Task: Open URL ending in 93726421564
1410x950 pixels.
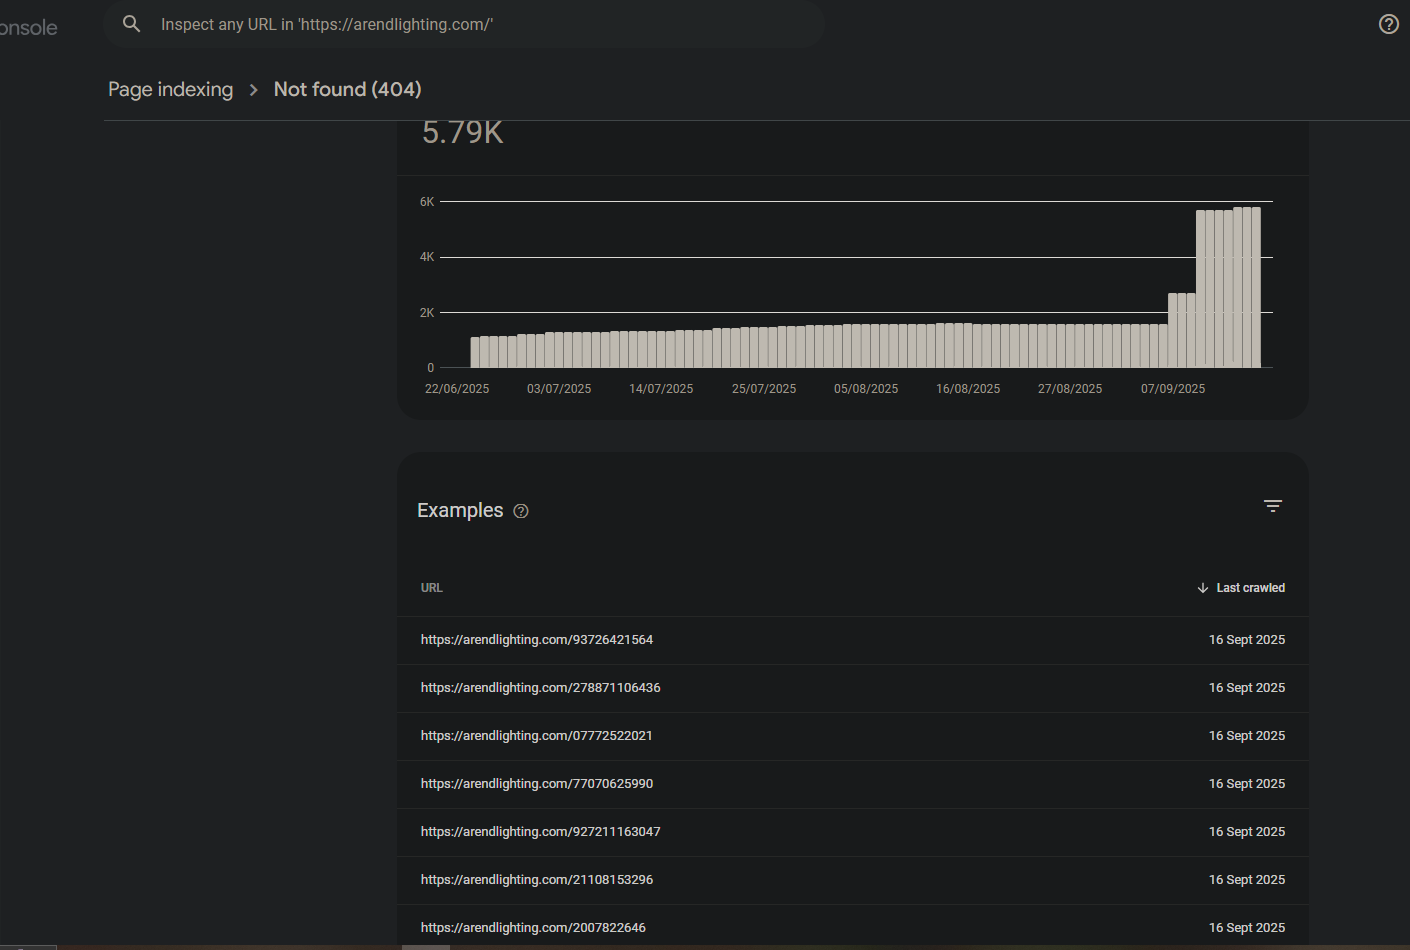Action: [x=536, y=640]
